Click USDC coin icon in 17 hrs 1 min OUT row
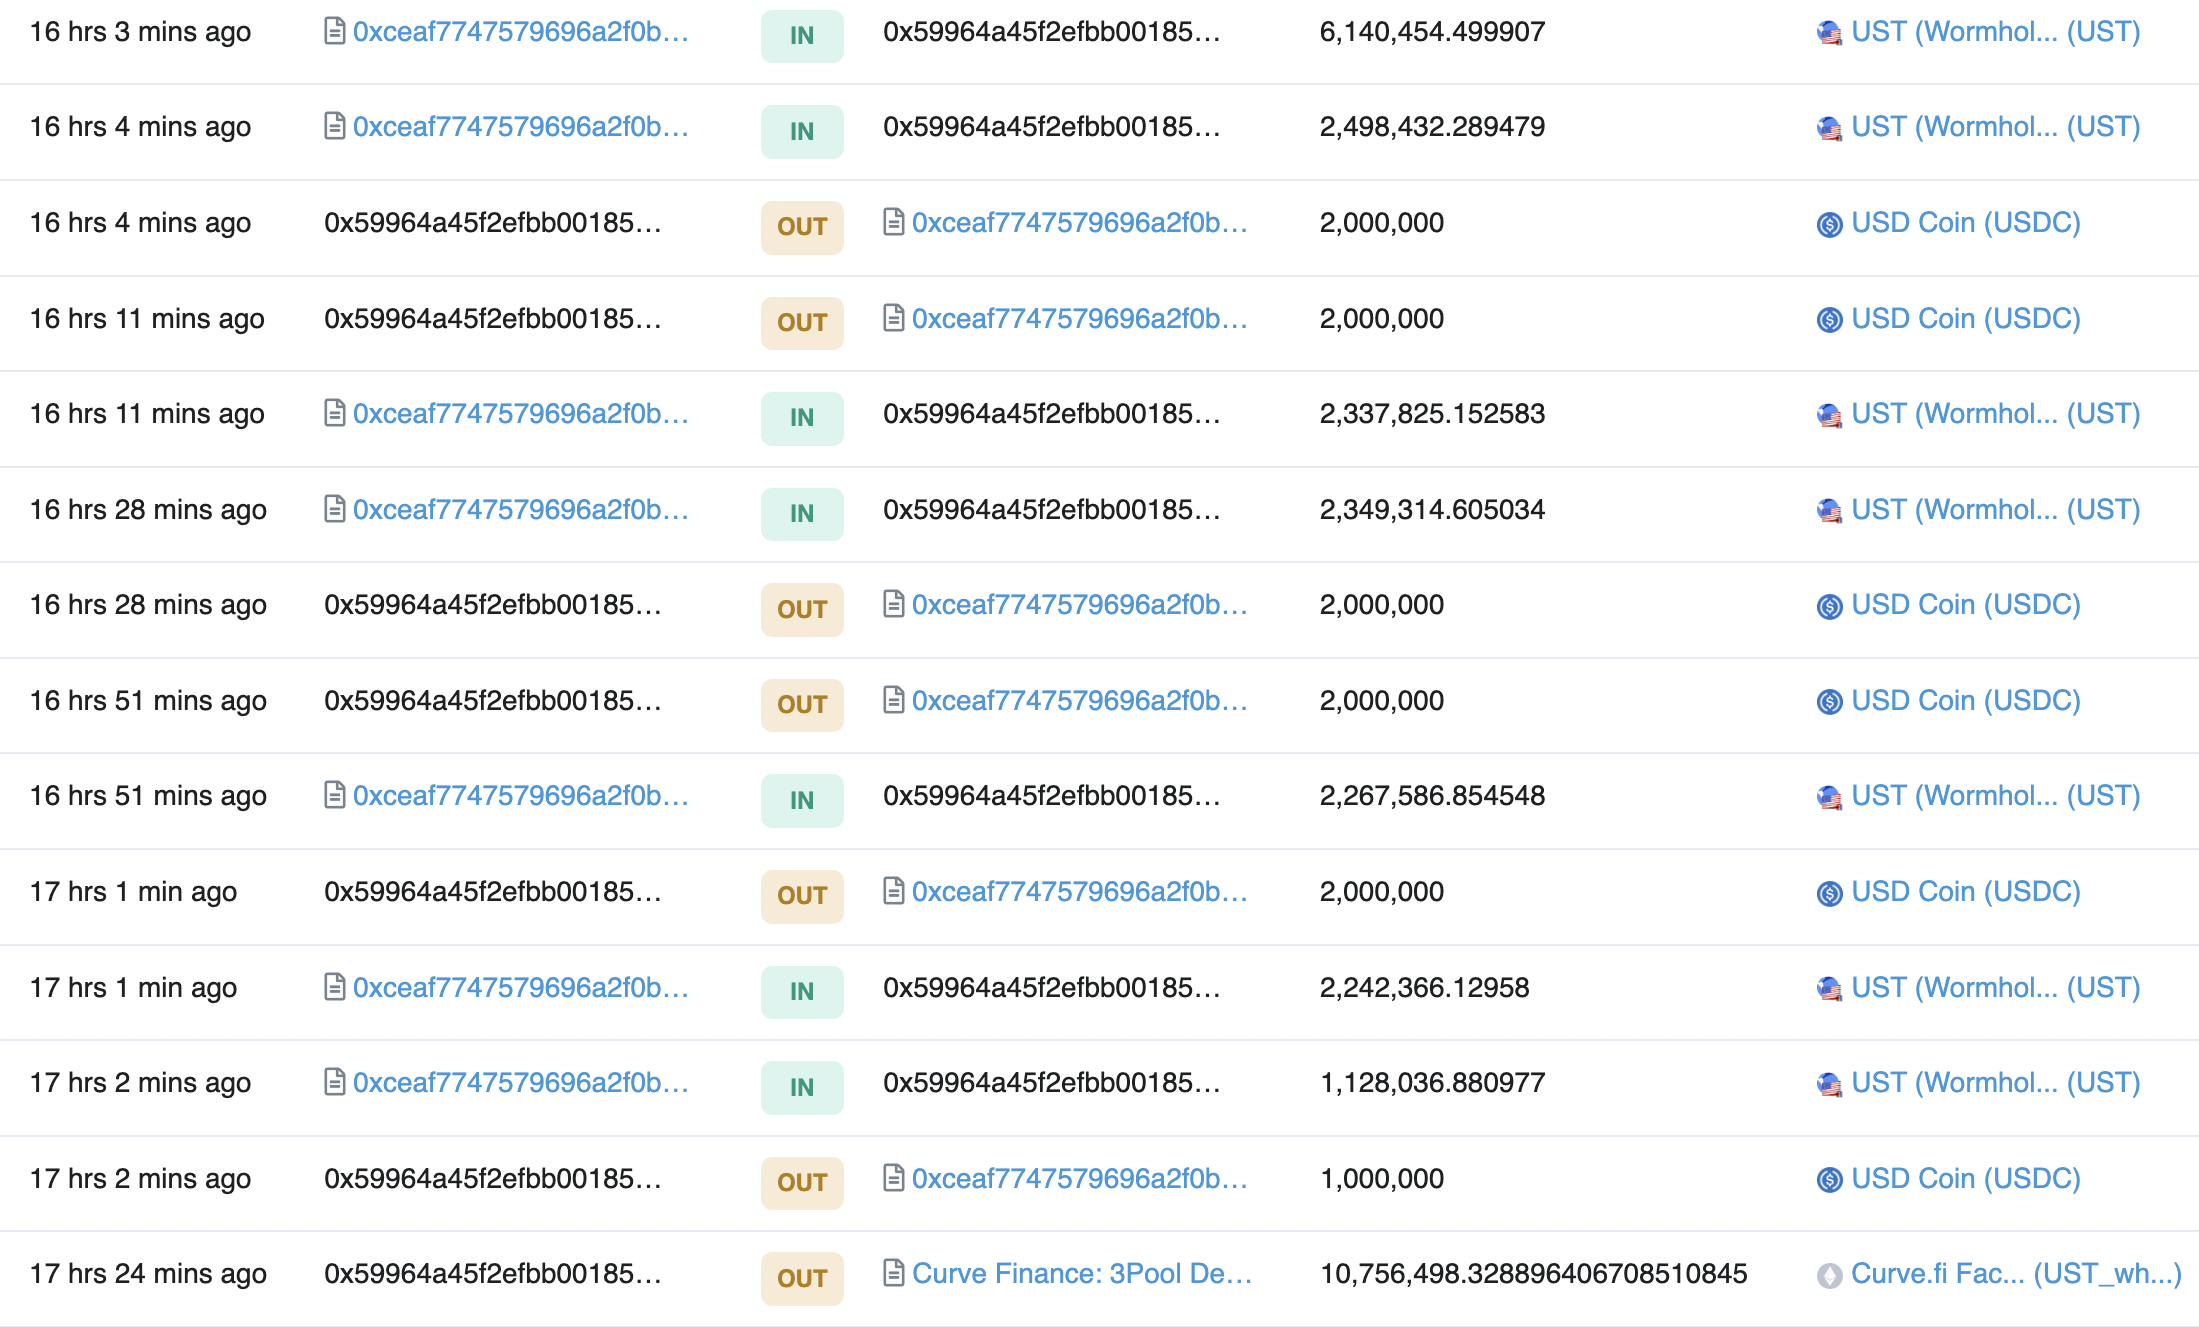This screenshot has height=1327, width=2199. pyautogui.click(x=1829, y=893)
